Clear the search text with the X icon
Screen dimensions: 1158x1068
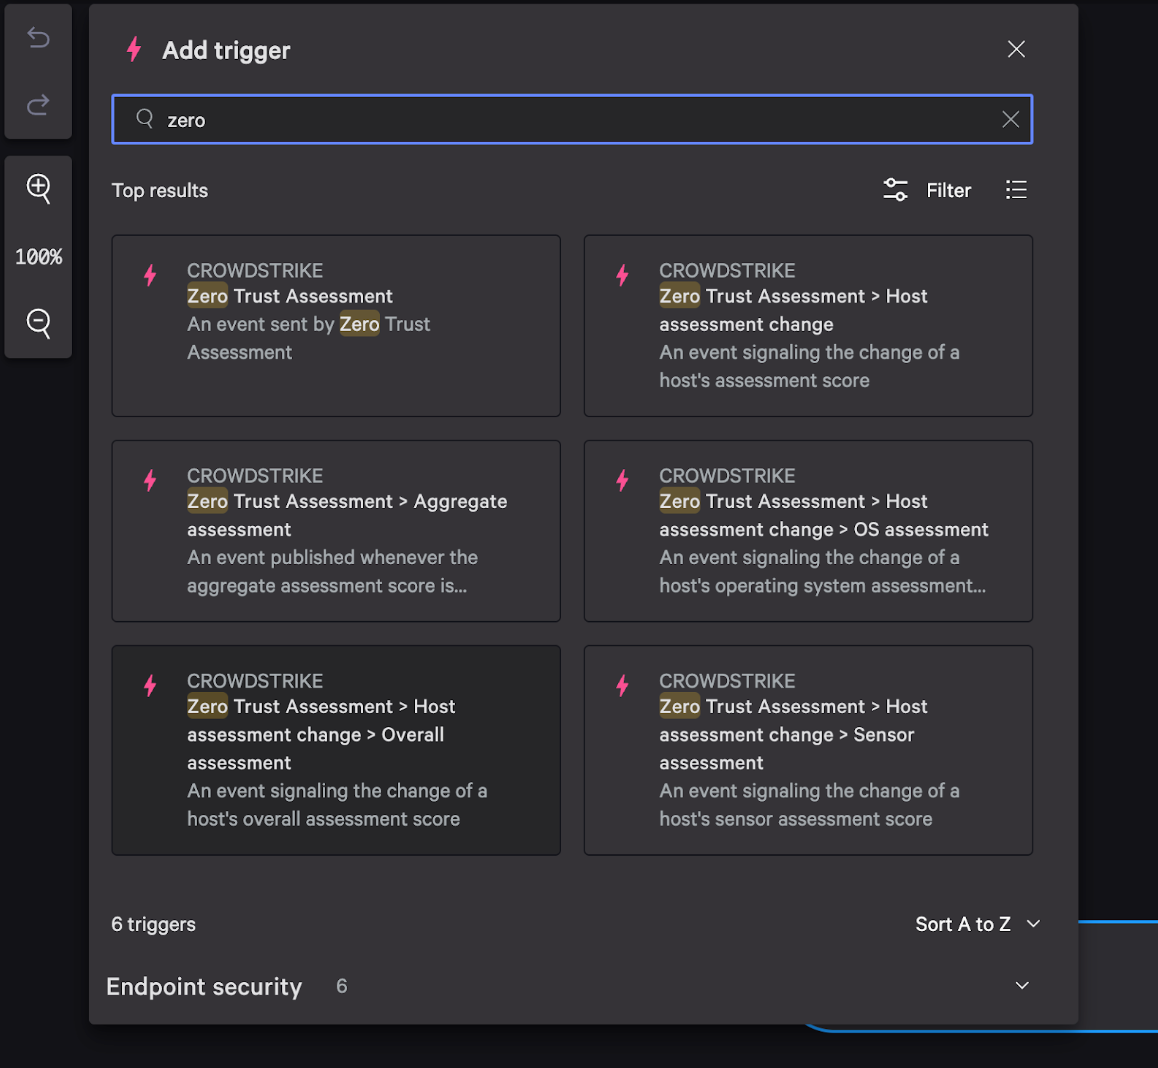coord(1010,120)
